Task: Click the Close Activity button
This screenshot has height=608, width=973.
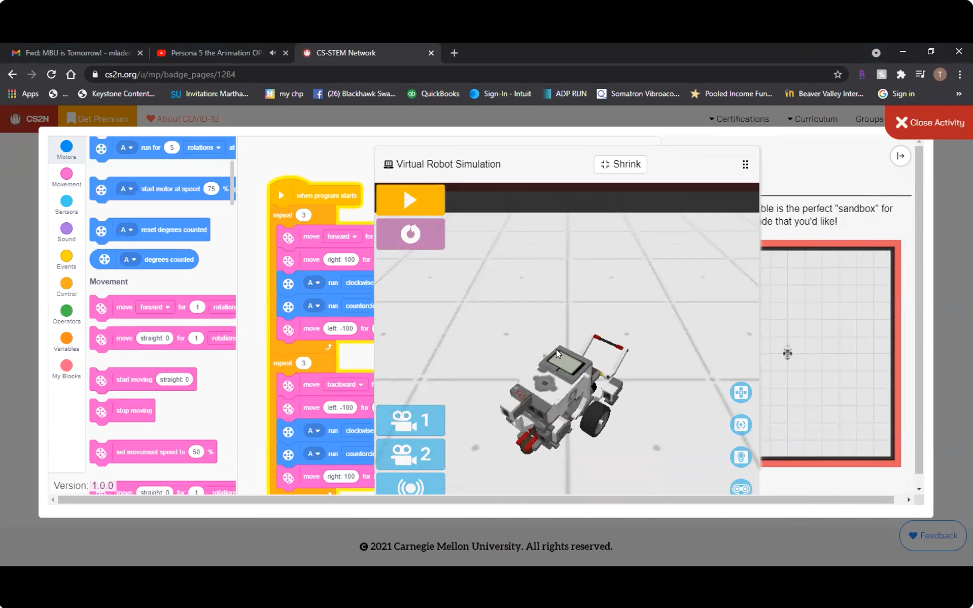Action: 930,122
